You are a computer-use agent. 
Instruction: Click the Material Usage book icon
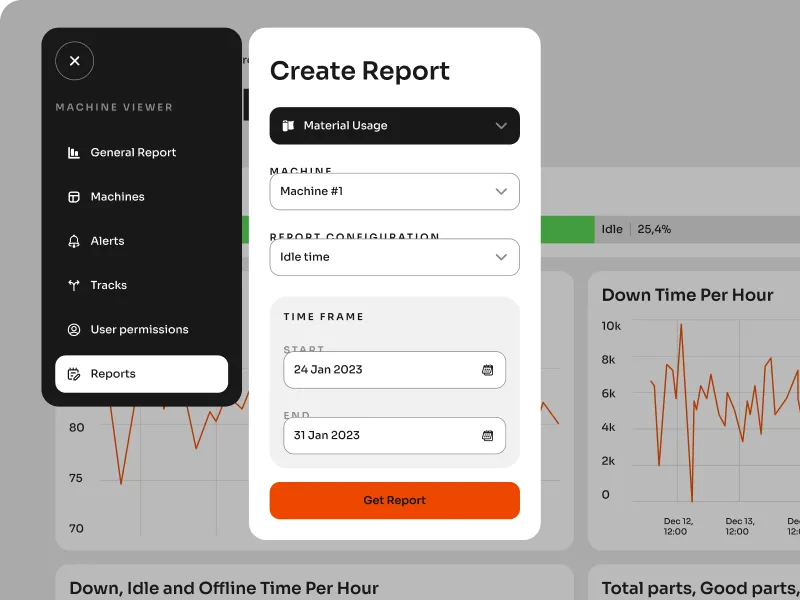tap(288, 126)
